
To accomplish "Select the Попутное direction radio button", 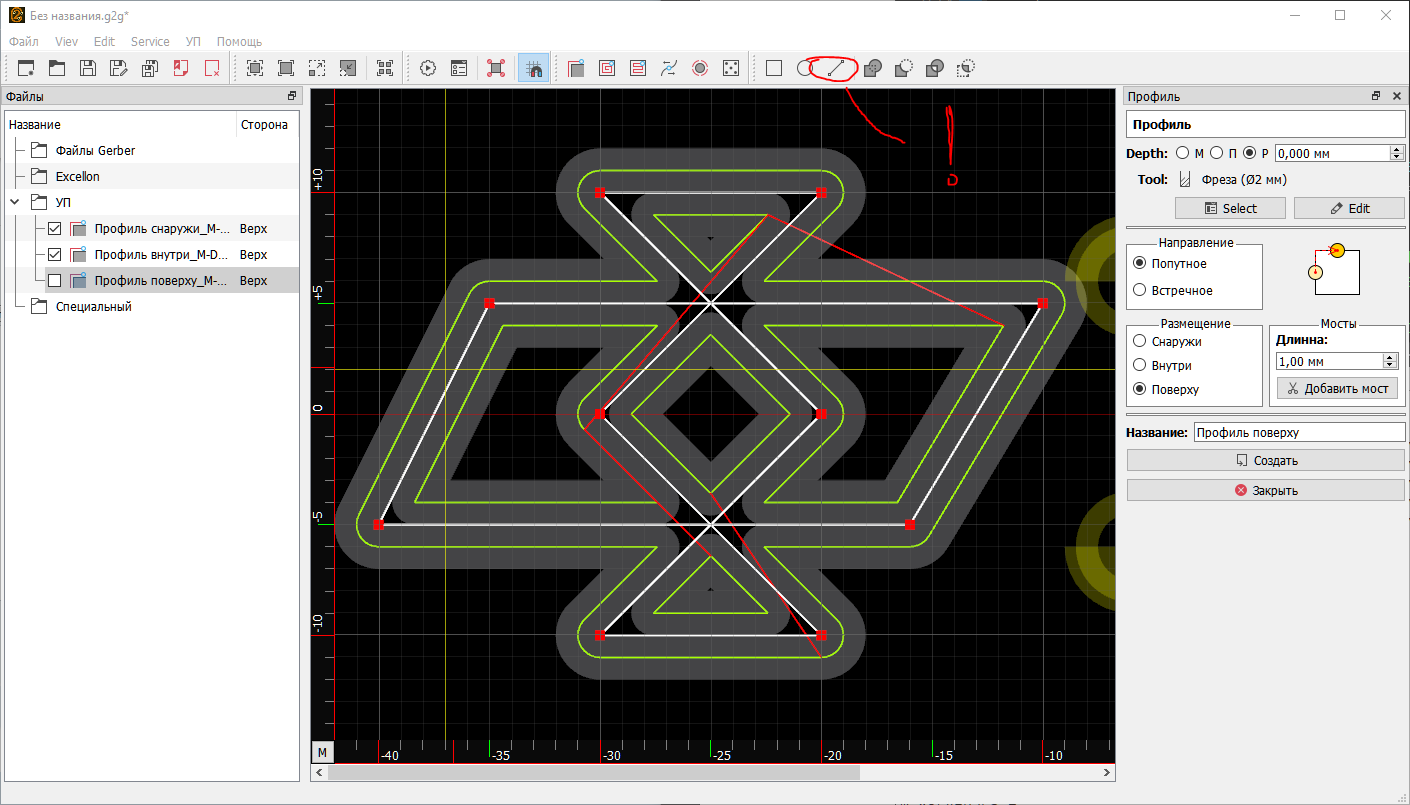I will coord(1139,264).
